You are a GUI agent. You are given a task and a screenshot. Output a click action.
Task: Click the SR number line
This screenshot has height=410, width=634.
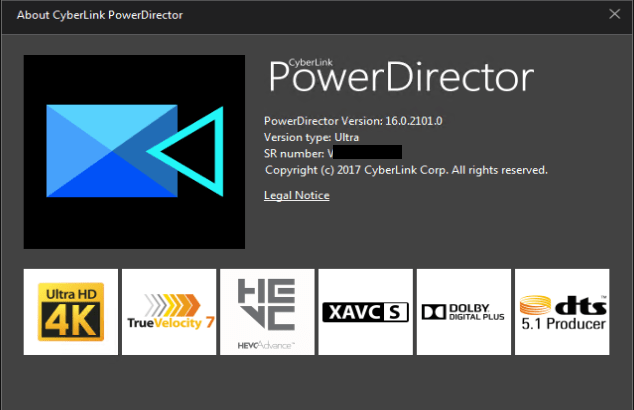(333, 153)
